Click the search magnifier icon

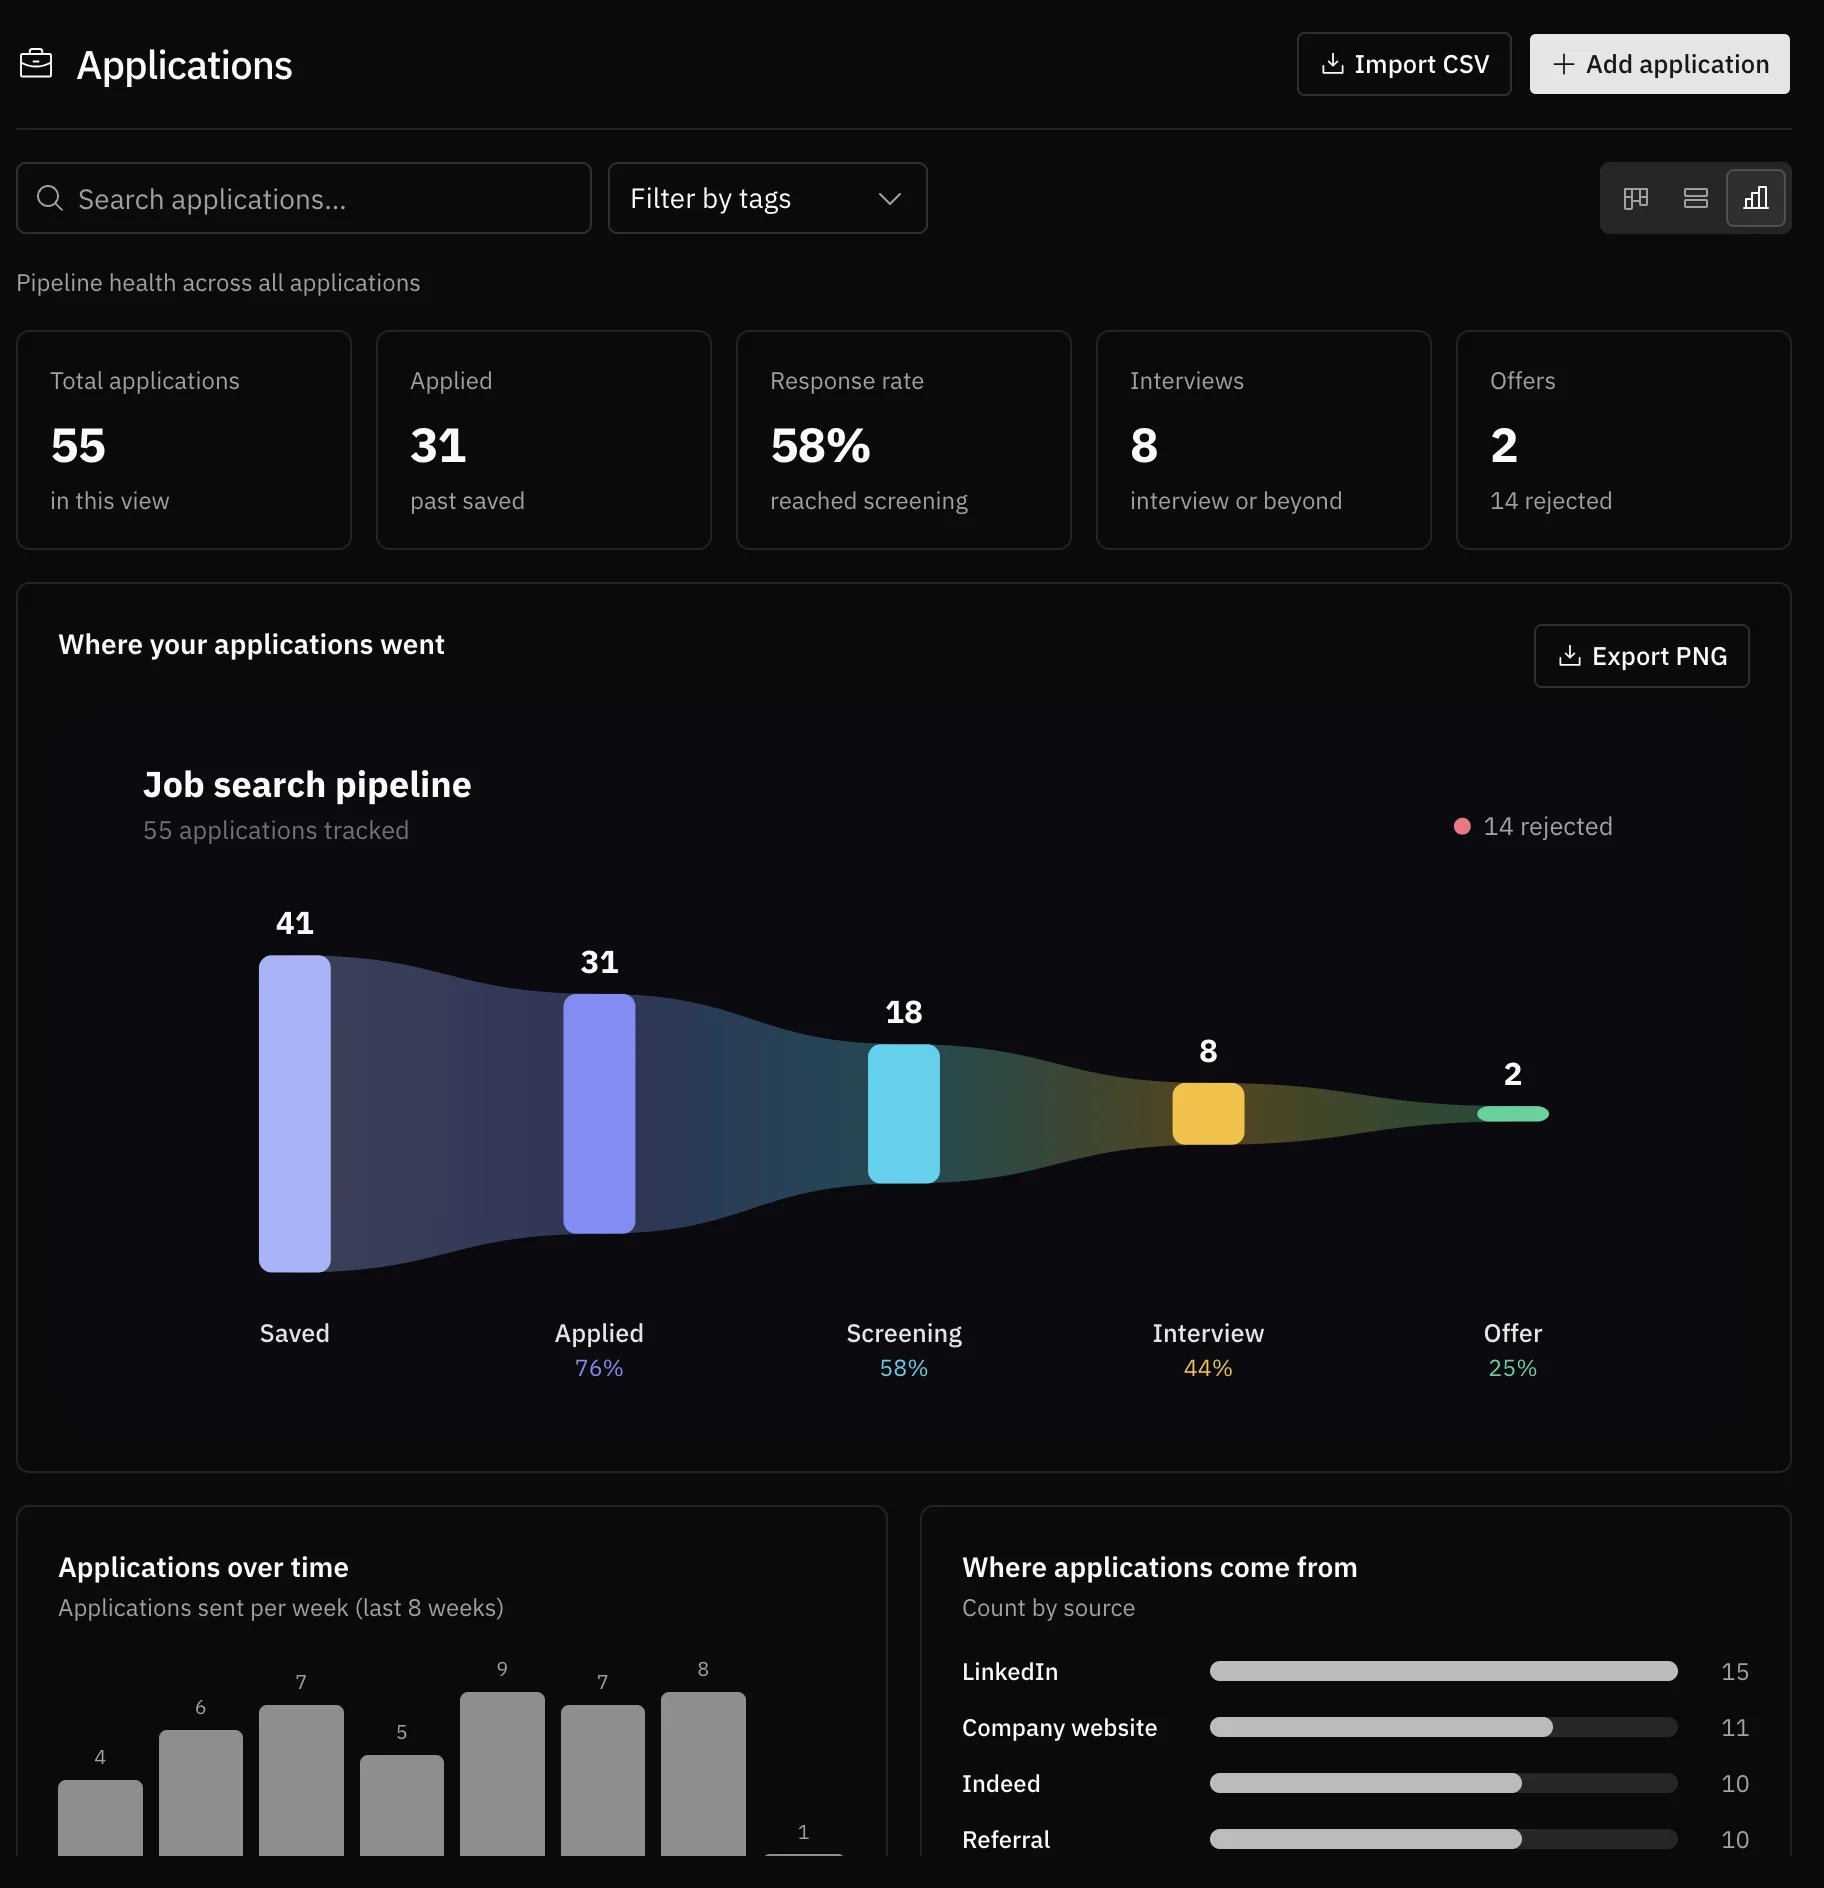click(x=50, y=198)
